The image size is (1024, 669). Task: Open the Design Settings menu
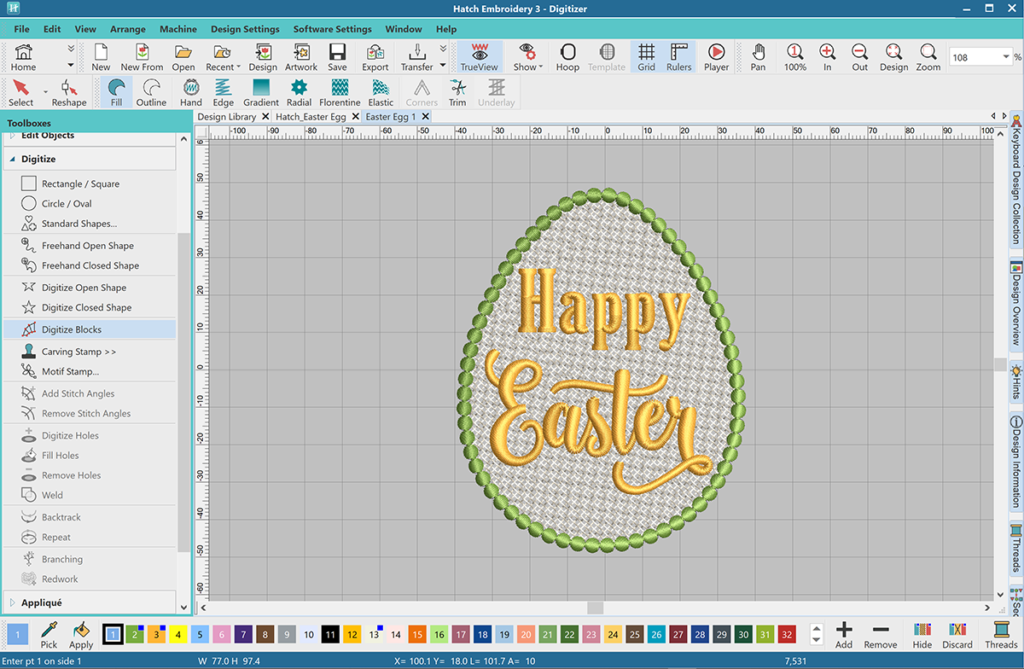point(245,29)
